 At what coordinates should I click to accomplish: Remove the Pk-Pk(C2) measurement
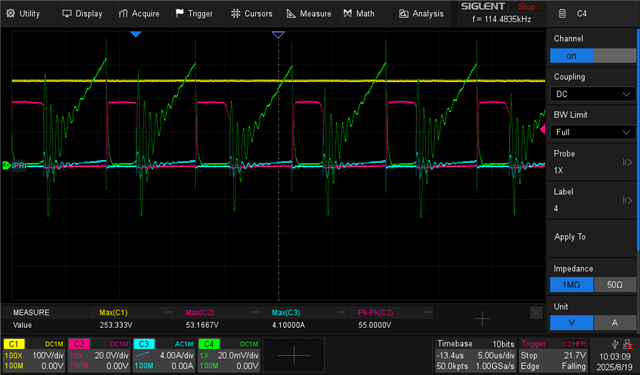[427, 312]
